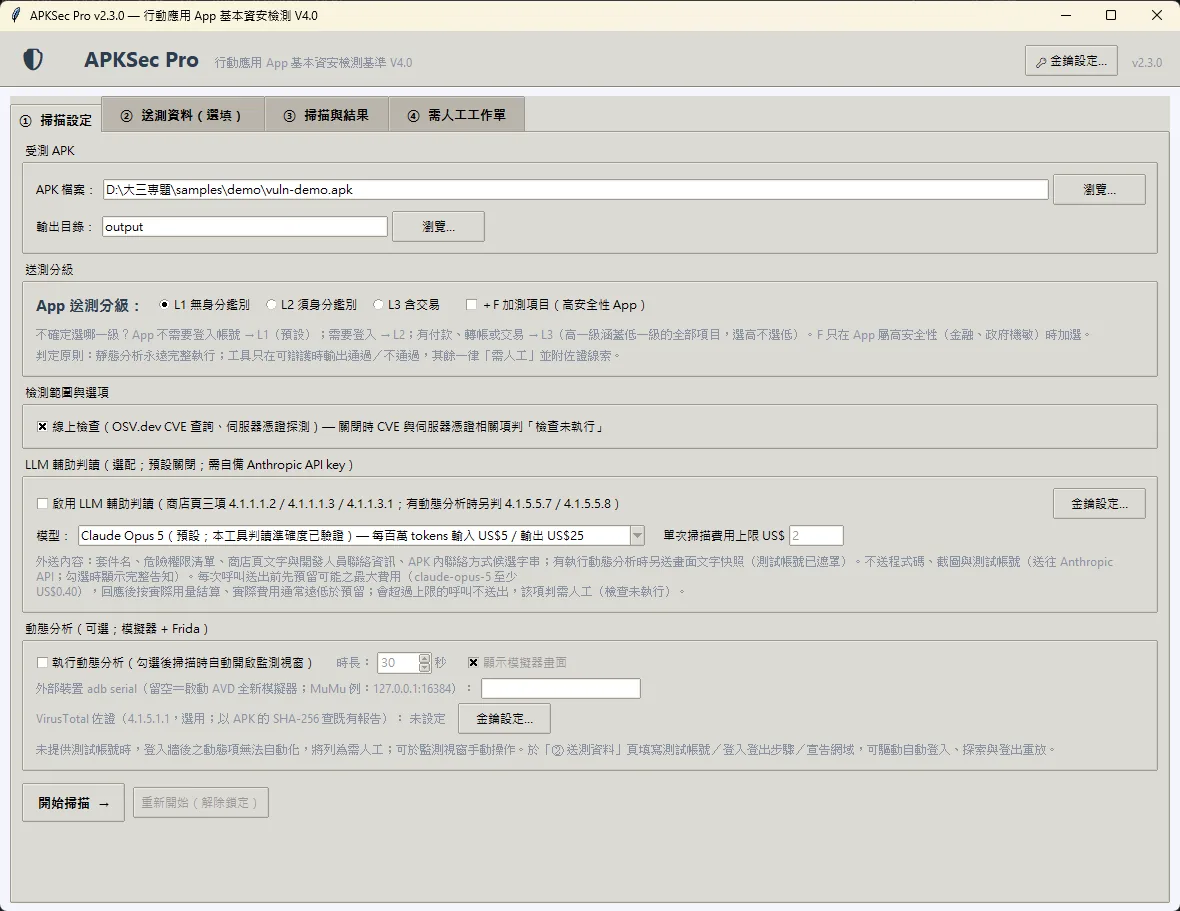
Task: Minimize the window from the title bar
Action: pyautogui.click(x=1066, y=15)
